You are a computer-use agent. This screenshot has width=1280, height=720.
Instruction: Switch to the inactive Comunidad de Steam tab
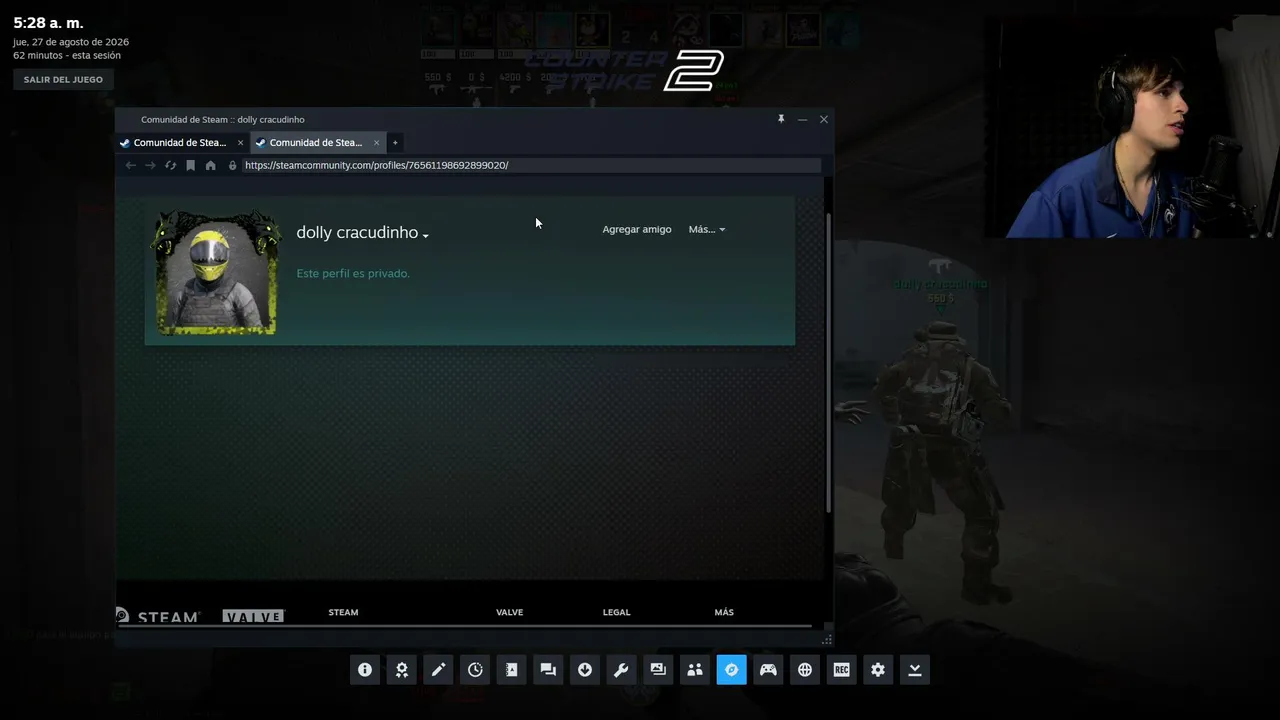[x=180, y=142]
